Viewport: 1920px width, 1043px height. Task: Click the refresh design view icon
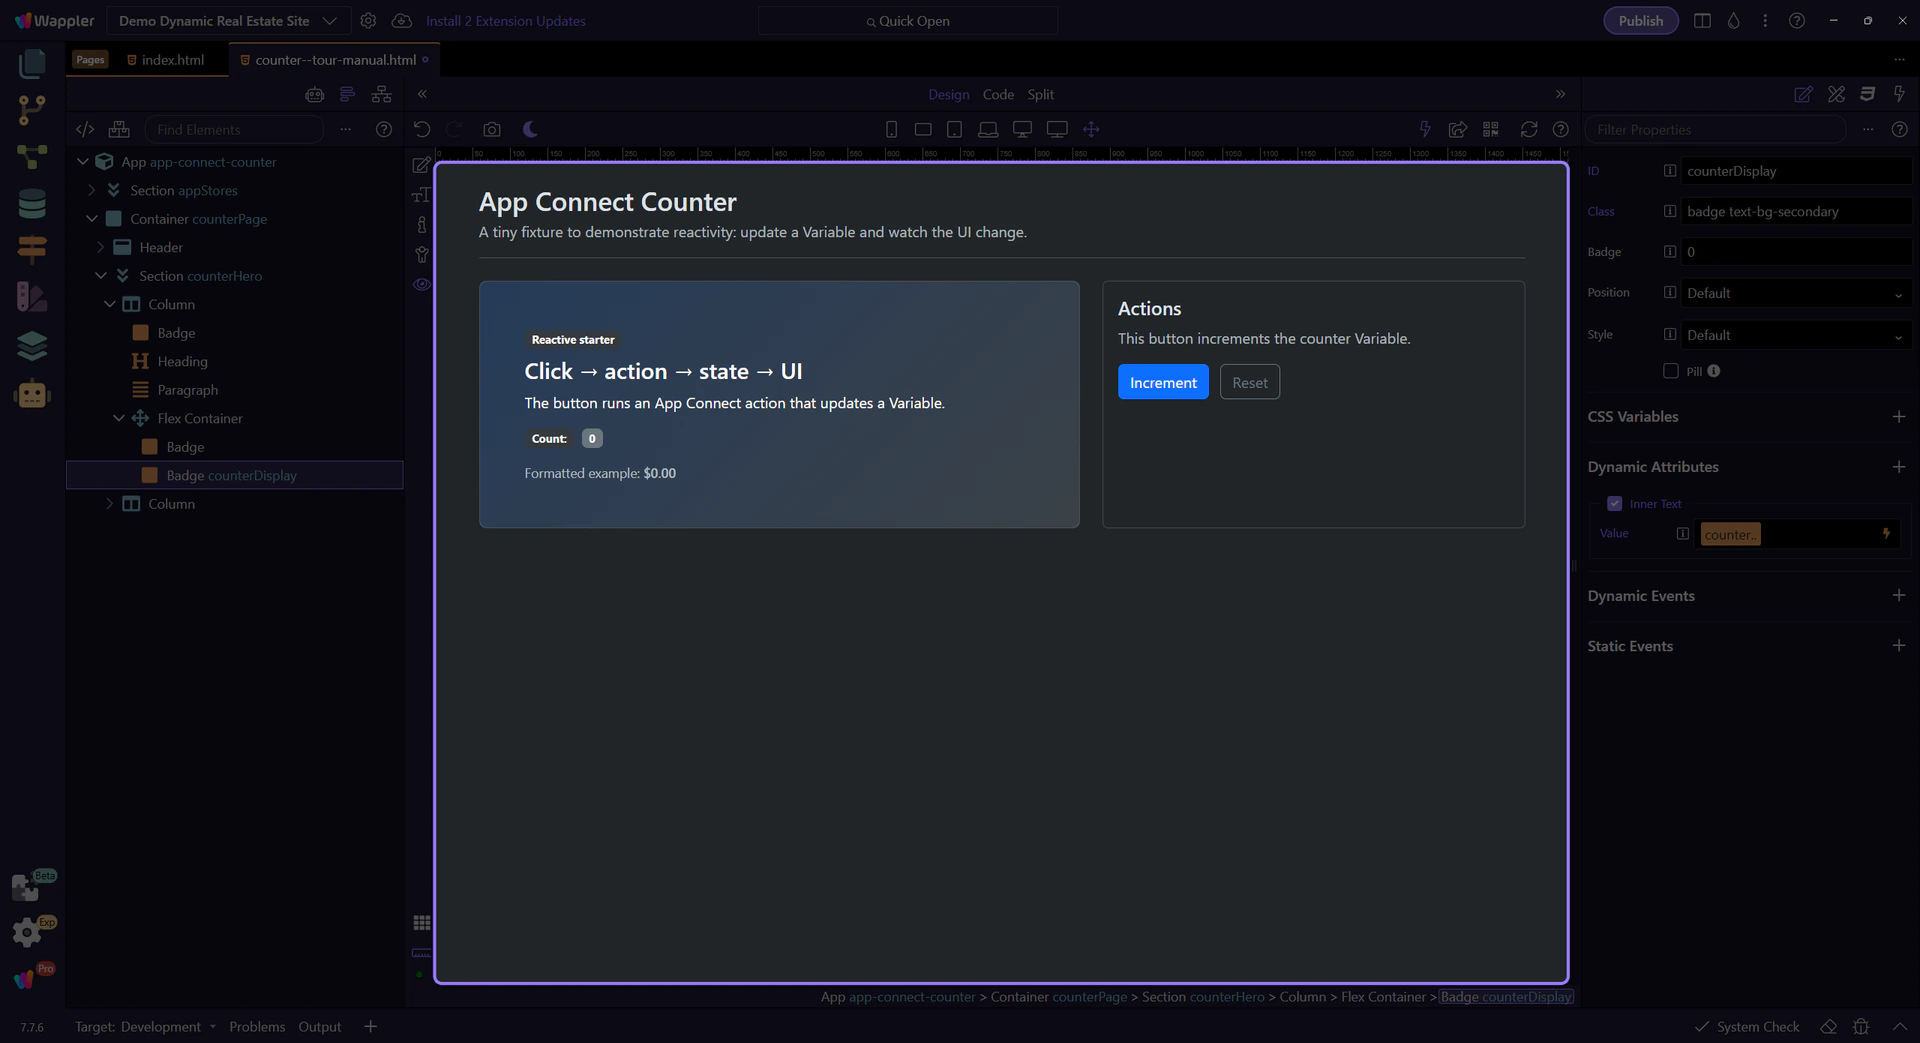point(1528,129)
